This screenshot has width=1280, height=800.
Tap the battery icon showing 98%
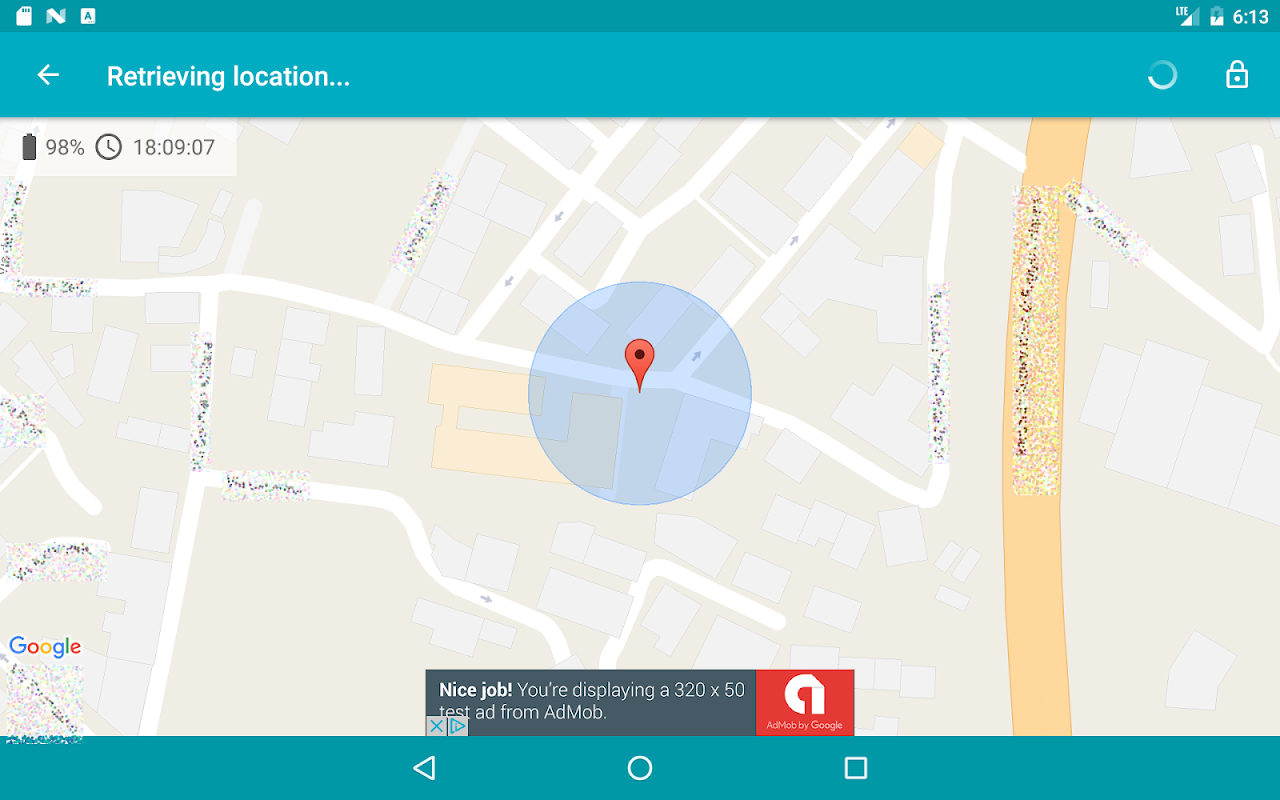click(x=29, y=147)
